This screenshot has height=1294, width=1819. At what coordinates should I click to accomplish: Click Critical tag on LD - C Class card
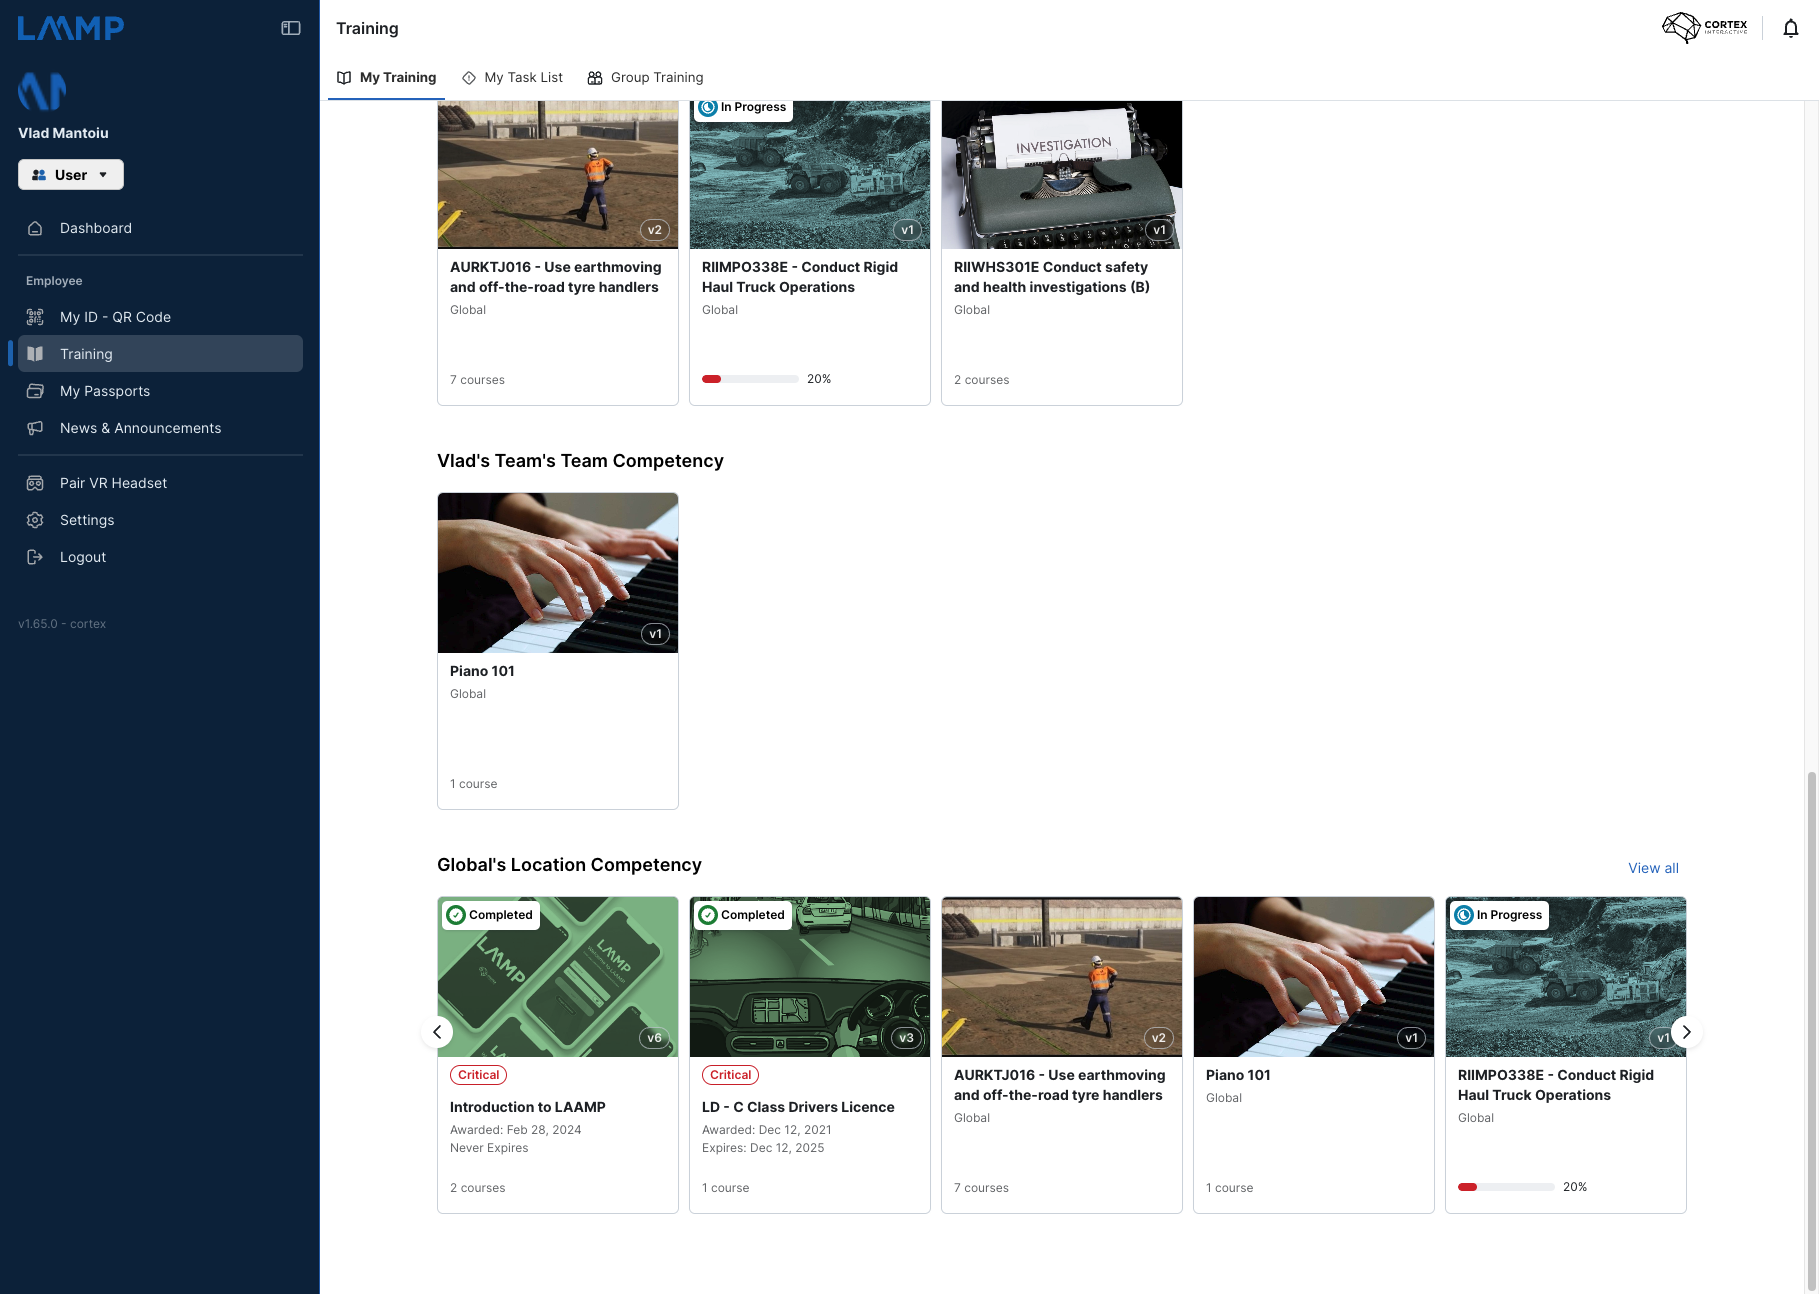(730, 1075)
